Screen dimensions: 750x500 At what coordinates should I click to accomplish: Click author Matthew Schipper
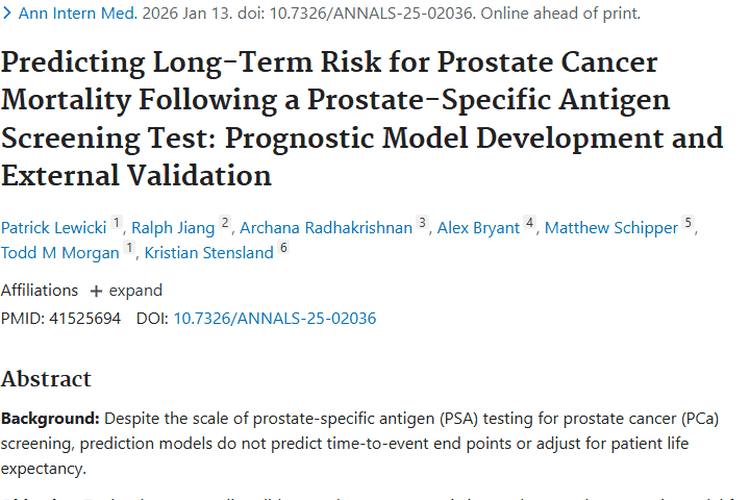(611, 228)
